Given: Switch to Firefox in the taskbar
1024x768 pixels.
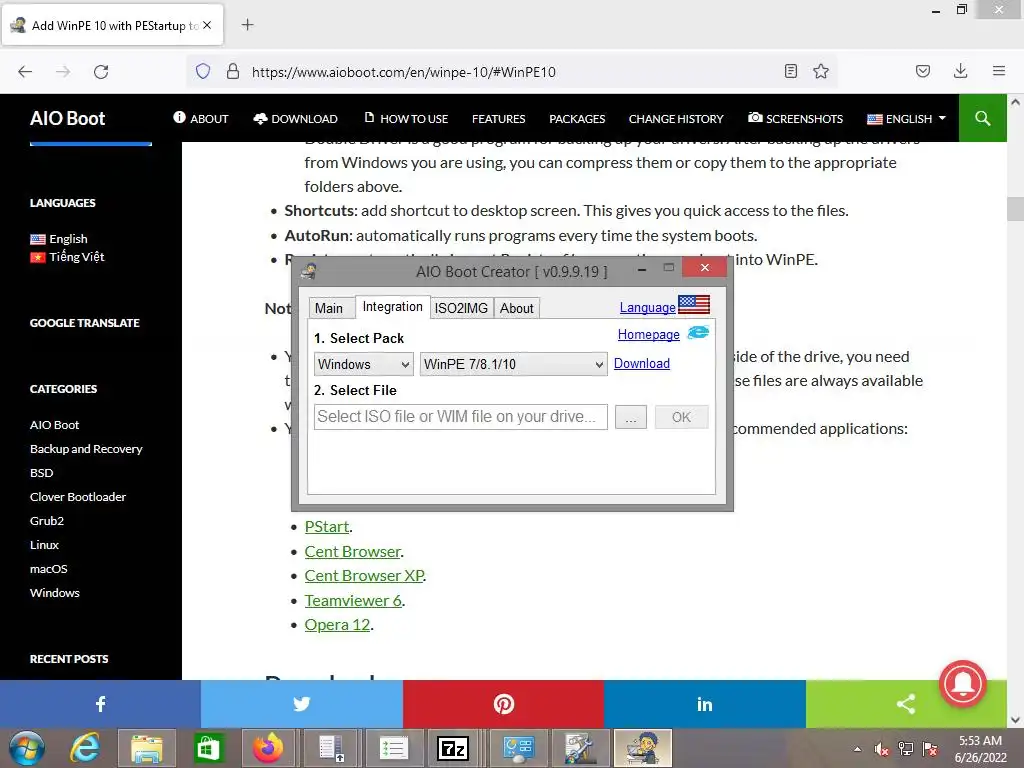Looking at the screenshot, I should pyautogui.click(x=268, y=748).
